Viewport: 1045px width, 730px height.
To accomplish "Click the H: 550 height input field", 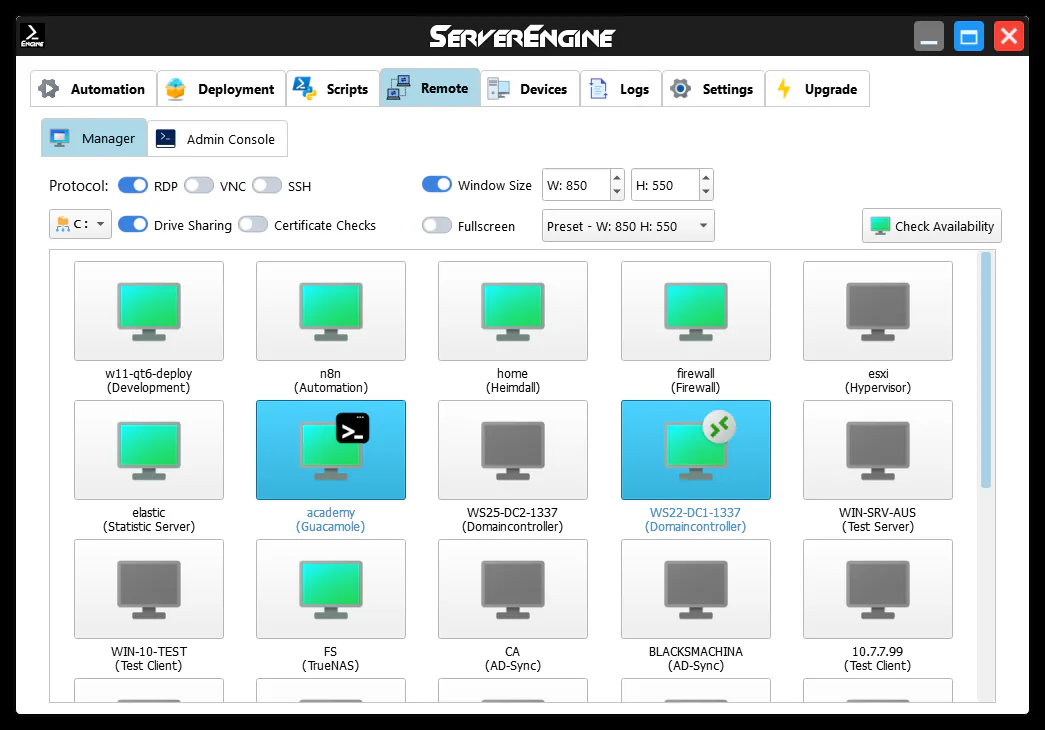I will pyautogui.click(x=664, y=185).
